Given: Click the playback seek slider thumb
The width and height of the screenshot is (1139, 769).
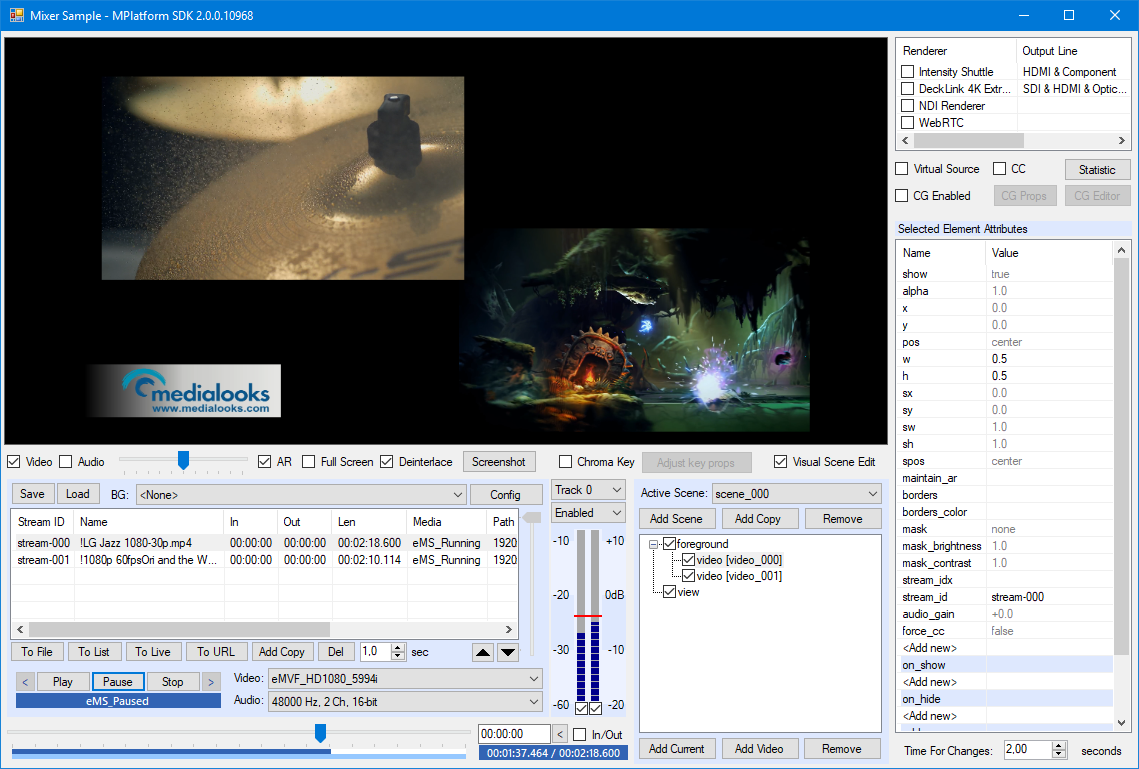Looking at the screenshot, I should [x=320, y=733].
